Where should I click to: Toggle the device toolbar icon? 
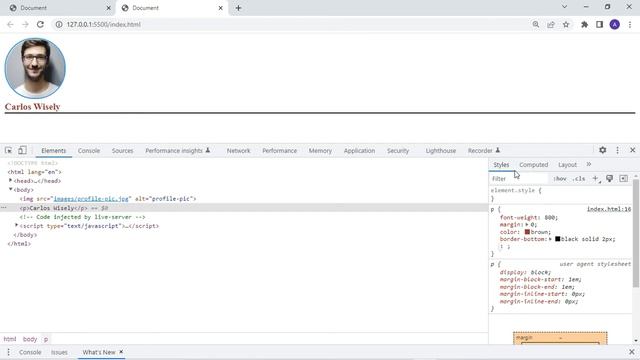tap(22, 150)
